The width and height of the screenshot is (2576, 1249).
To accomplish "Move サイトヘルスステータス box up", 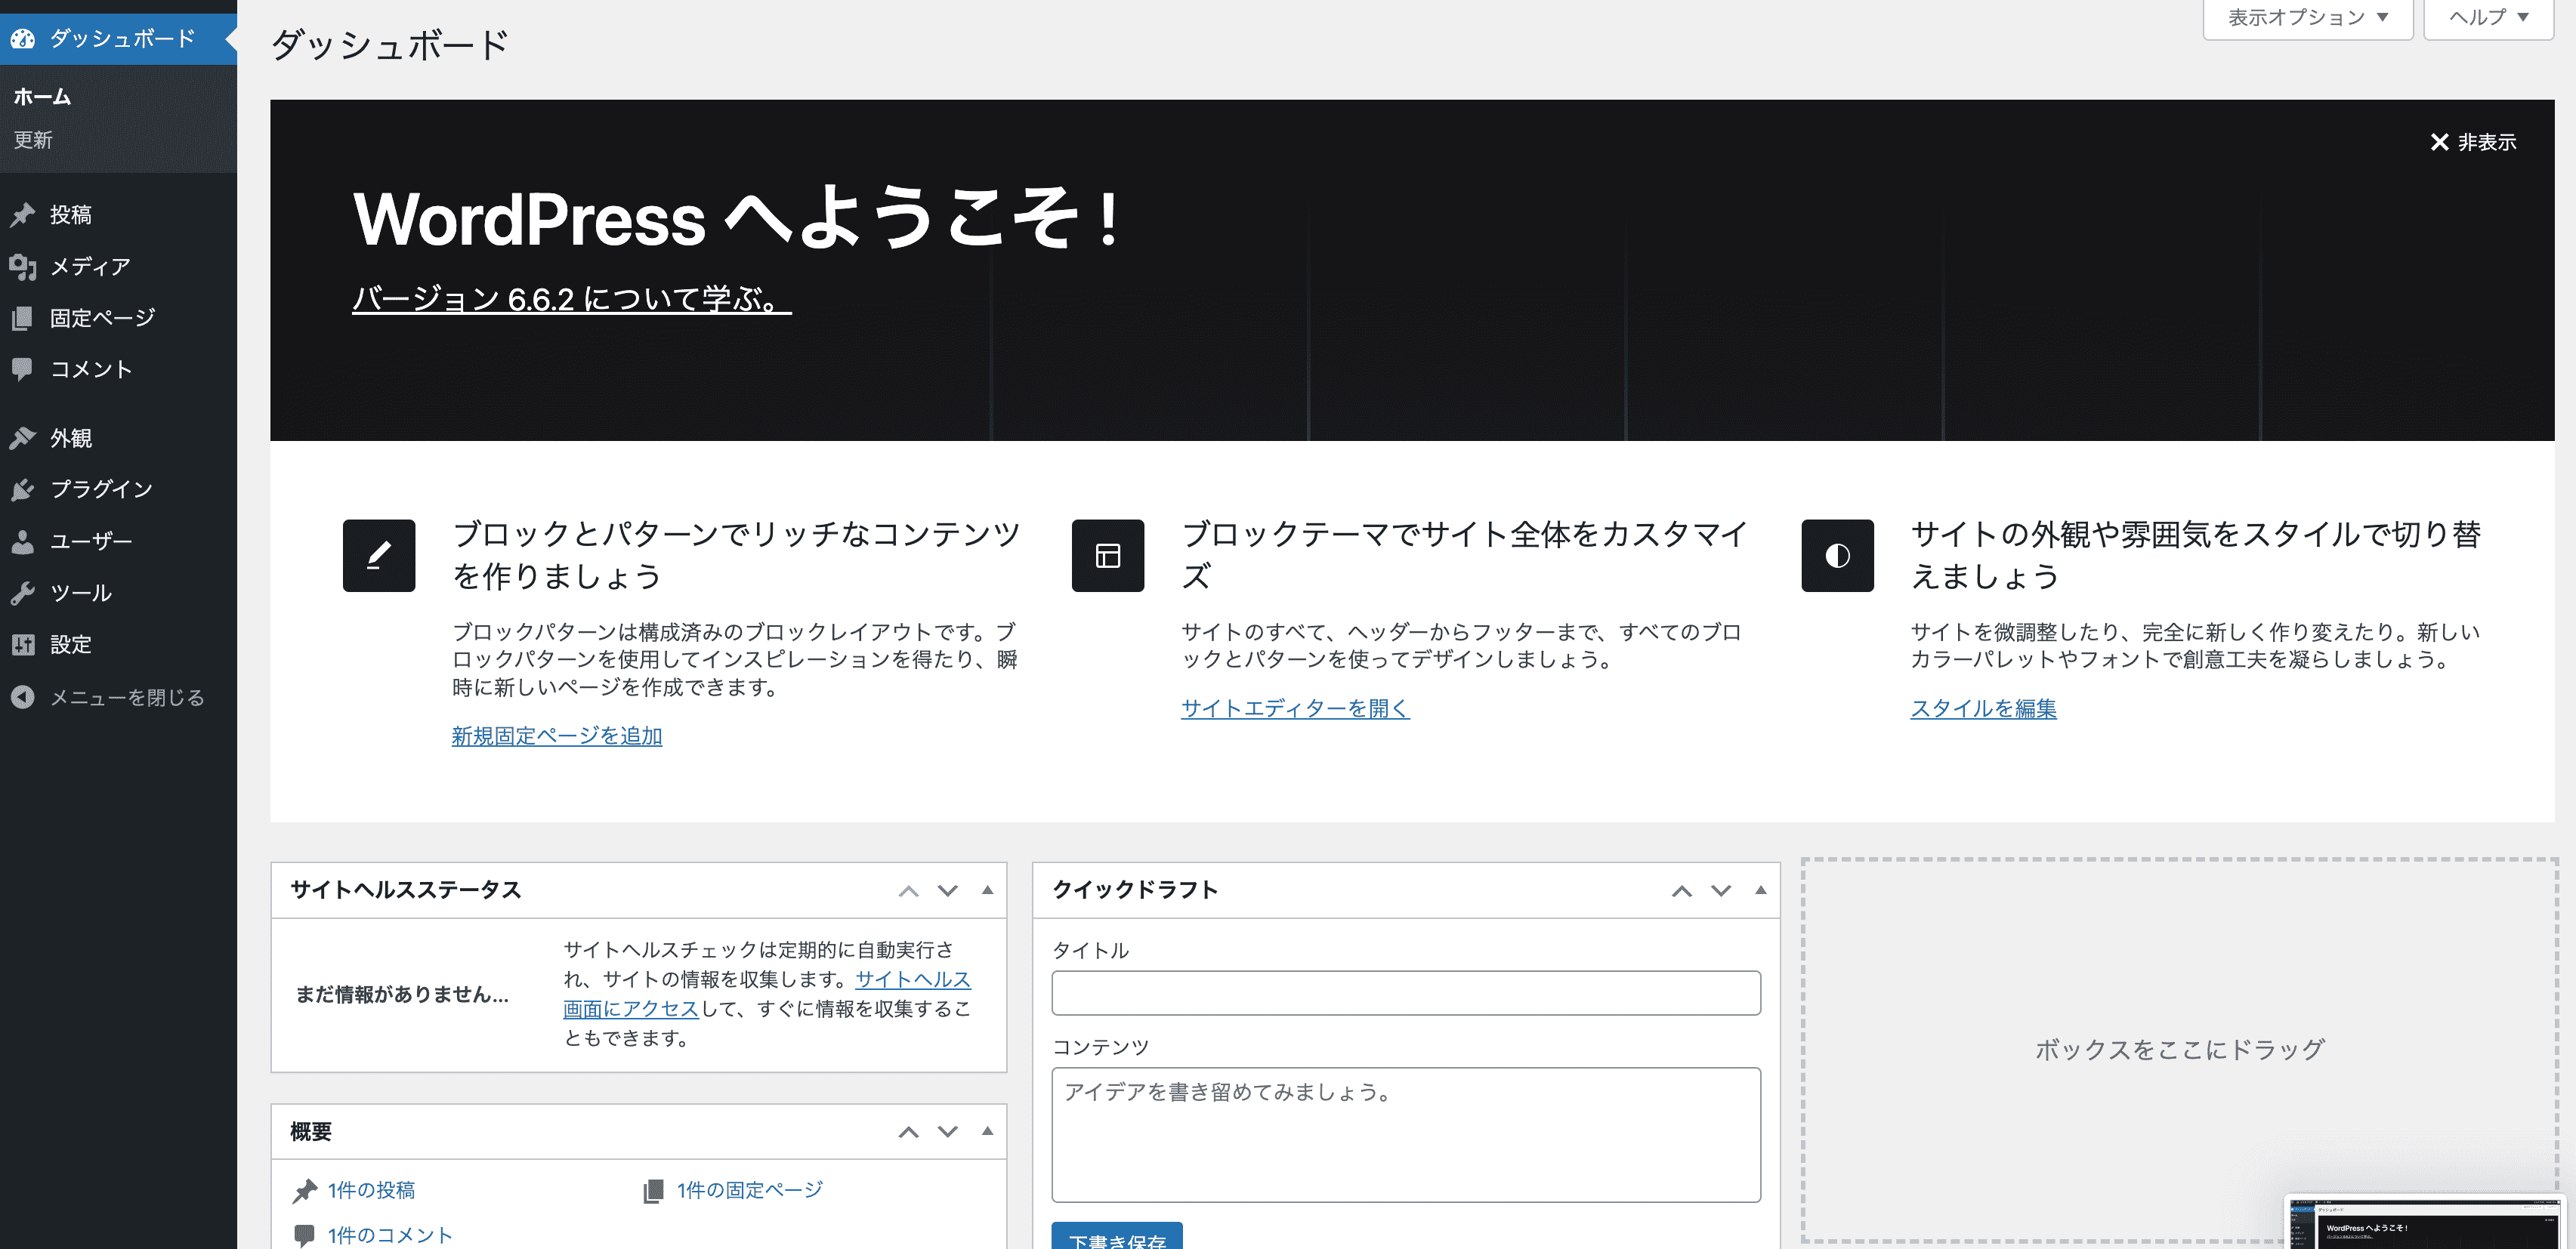I will pos(908,890).
